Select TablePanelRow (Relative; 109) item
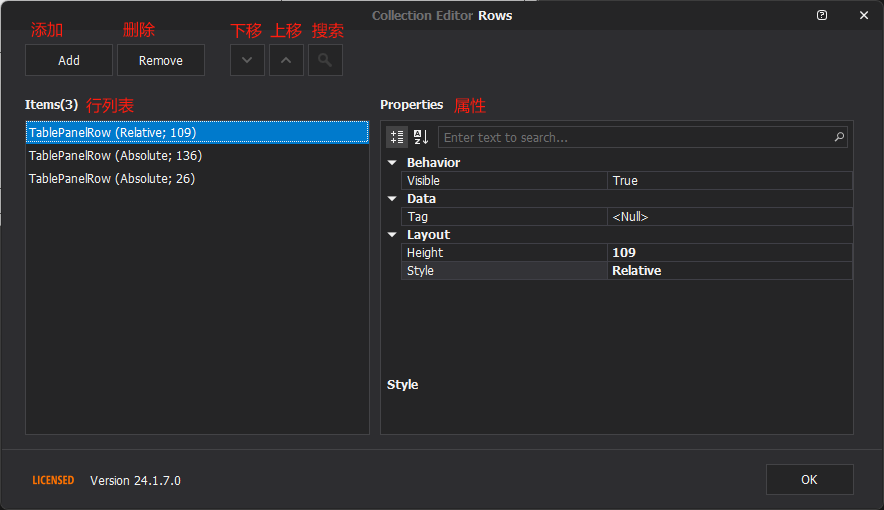This screenshot has width=884, height=510. (197, 132)
